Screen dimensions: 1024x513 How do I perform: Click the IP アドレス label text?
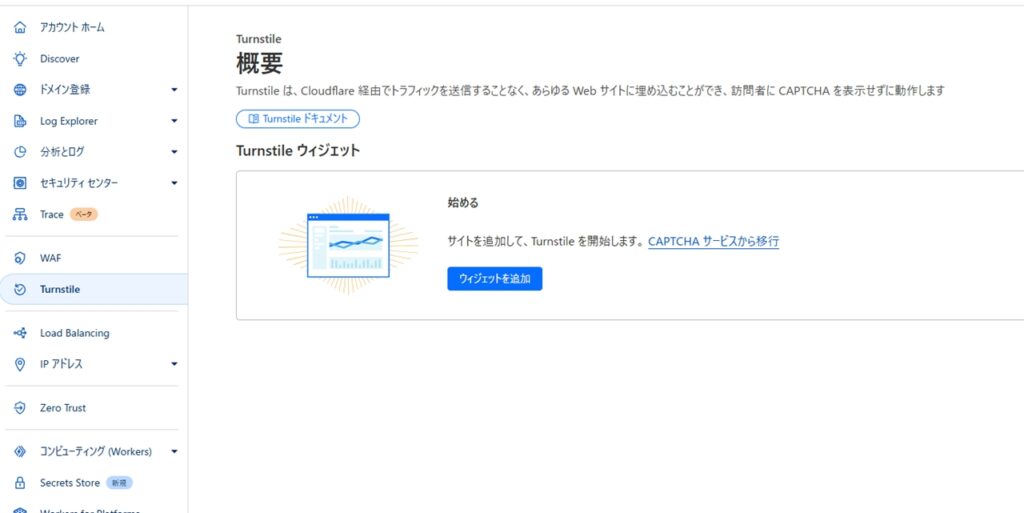(x=61, y=364)
